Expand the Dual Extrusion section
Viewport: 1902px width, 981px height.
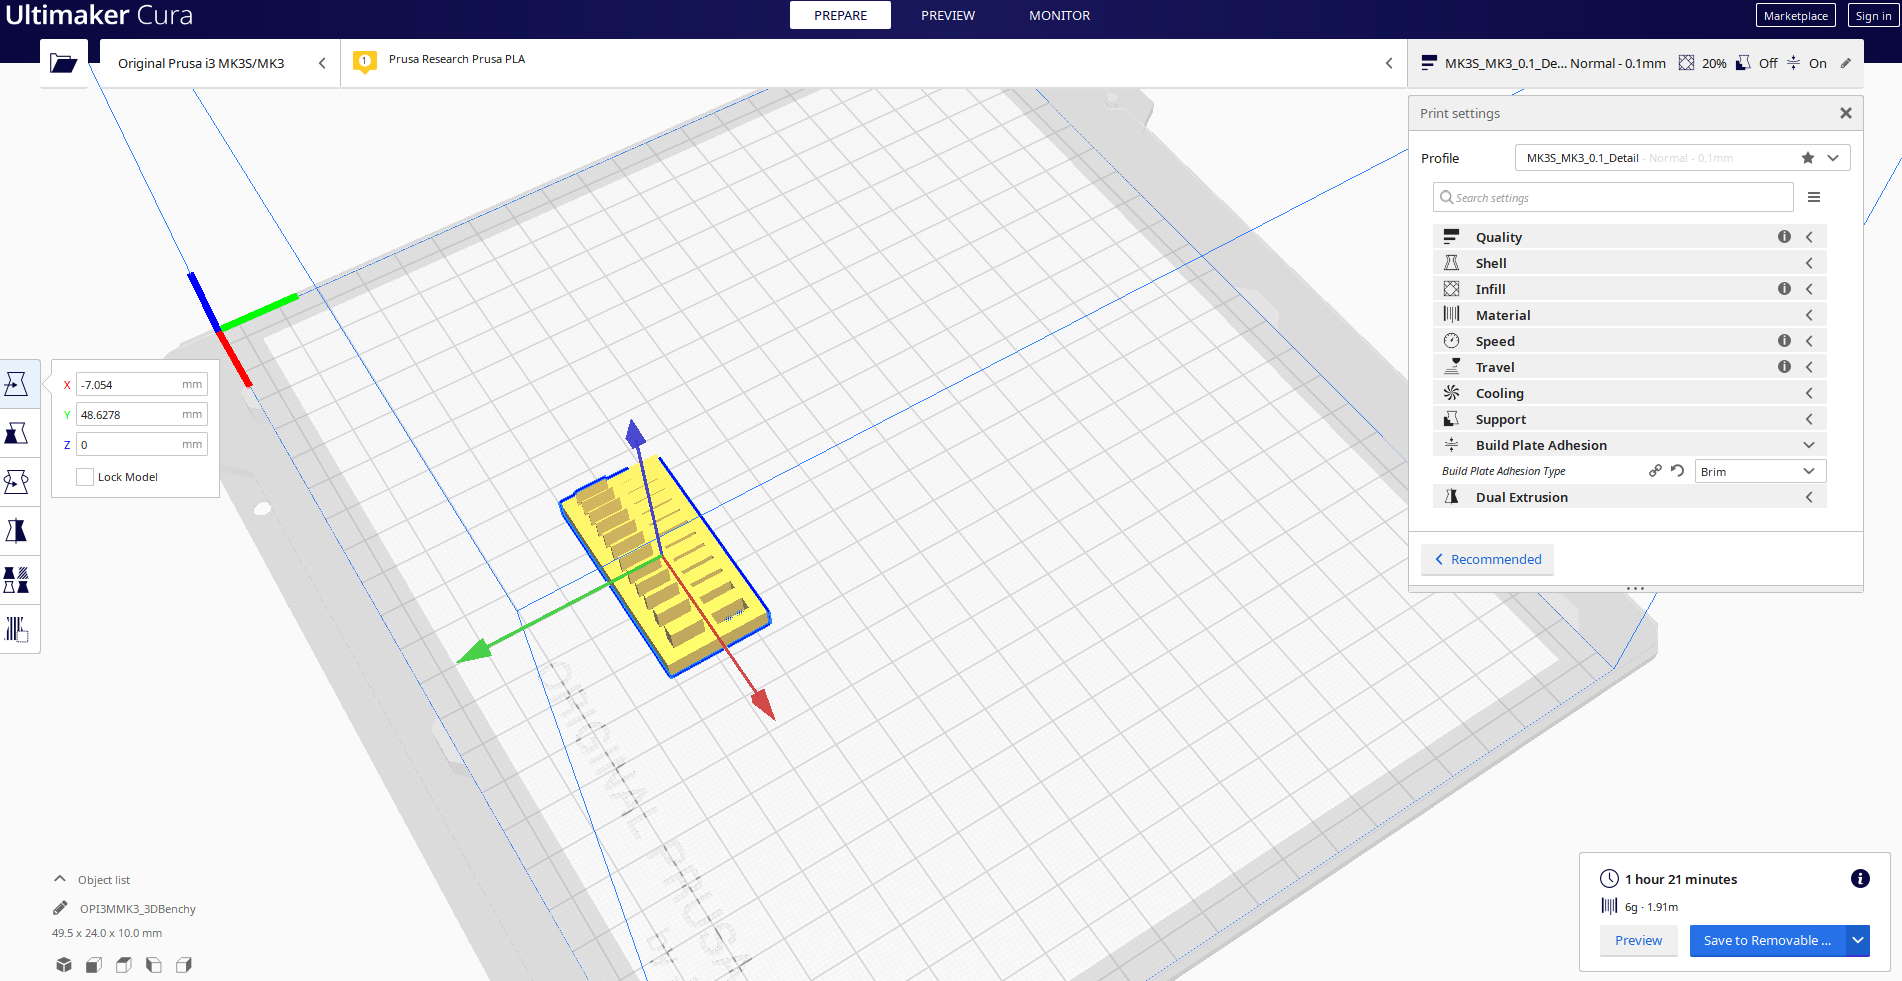click(1630, 497)
